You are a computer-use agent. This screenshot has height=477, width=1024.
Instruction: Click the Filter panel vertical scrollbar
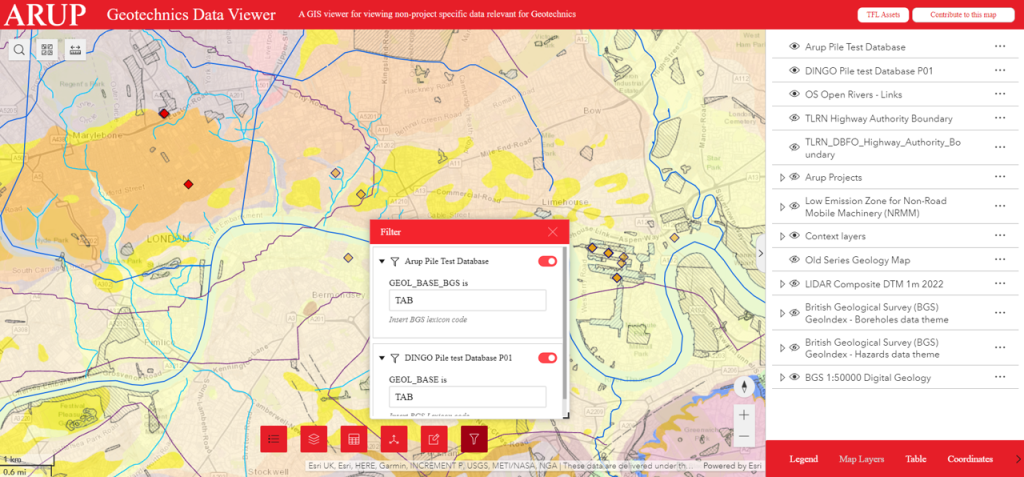tap(565, 324)
